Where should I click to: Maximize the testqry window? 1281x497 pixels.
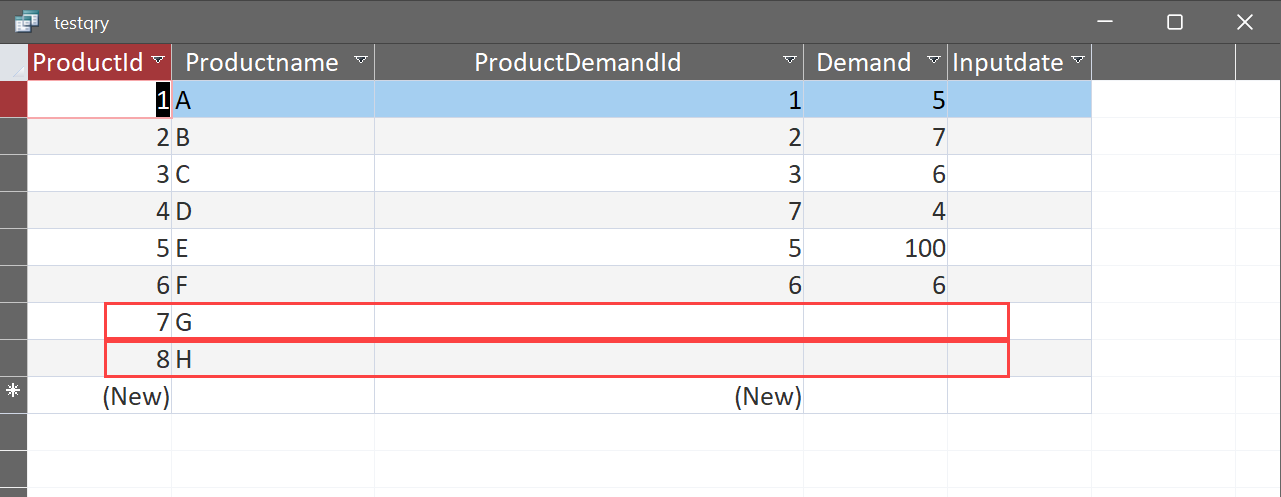click(x=1175, y=22)
